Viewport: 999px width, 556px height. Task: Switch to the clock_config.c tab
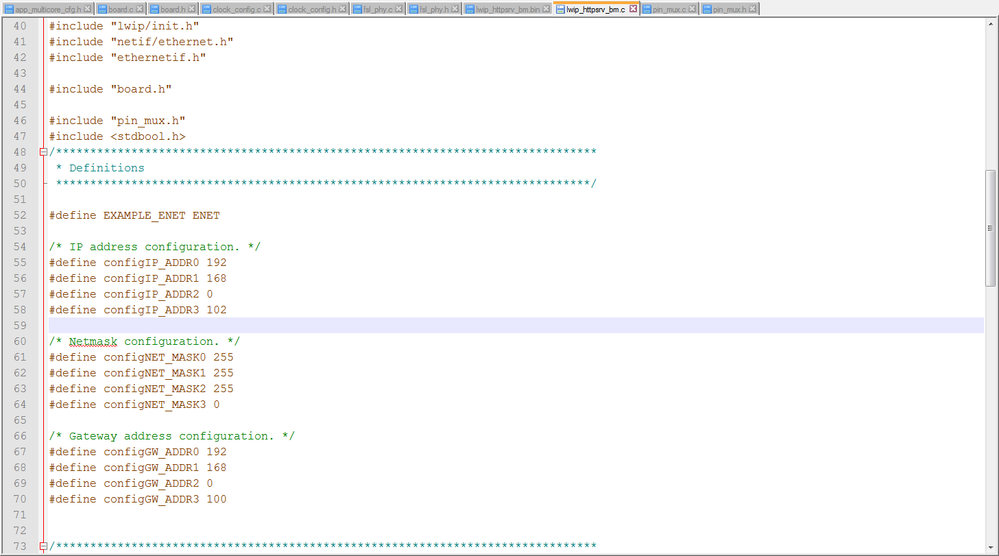tap(236, 9)
